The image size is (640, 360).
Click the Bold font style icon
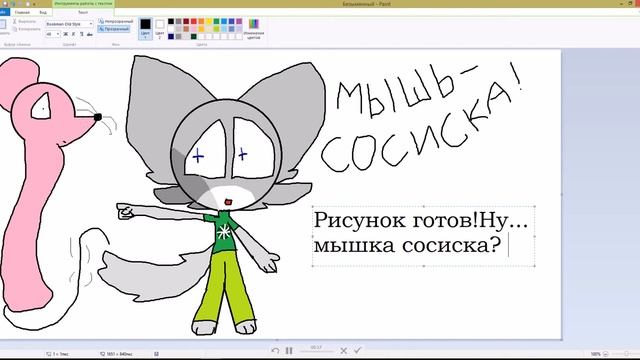pyautogui.click(x=65, y=34)
